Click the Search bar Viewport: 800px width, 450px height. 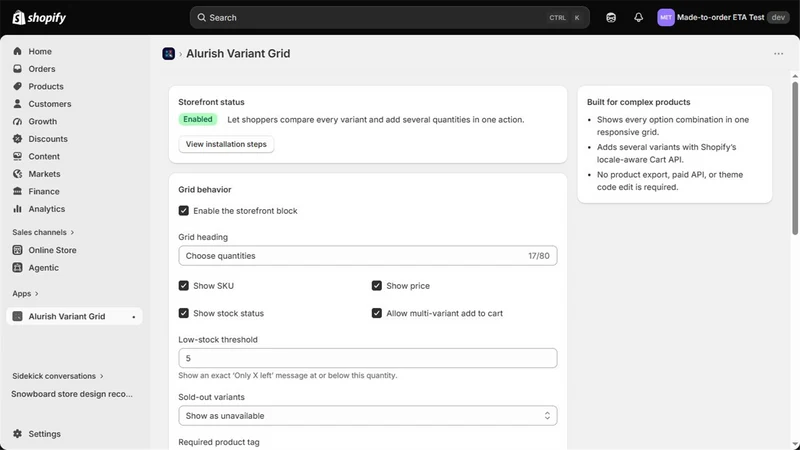click(x=390, y=17)
